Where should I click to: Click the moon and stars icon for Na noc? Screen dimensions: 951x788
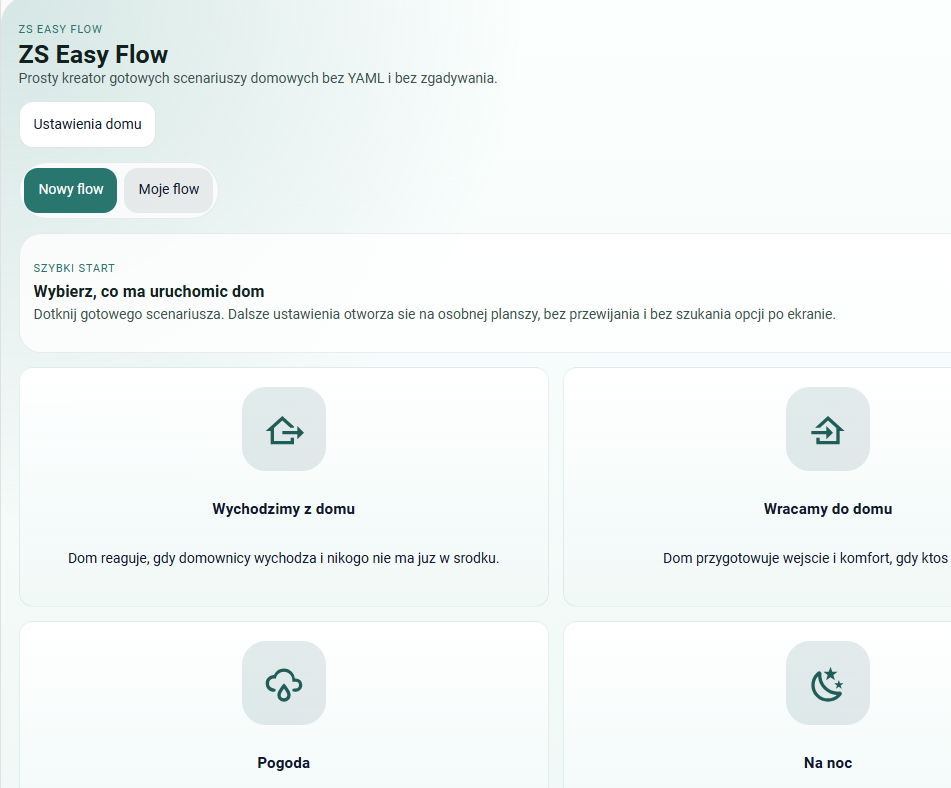[x=827, y=683]
